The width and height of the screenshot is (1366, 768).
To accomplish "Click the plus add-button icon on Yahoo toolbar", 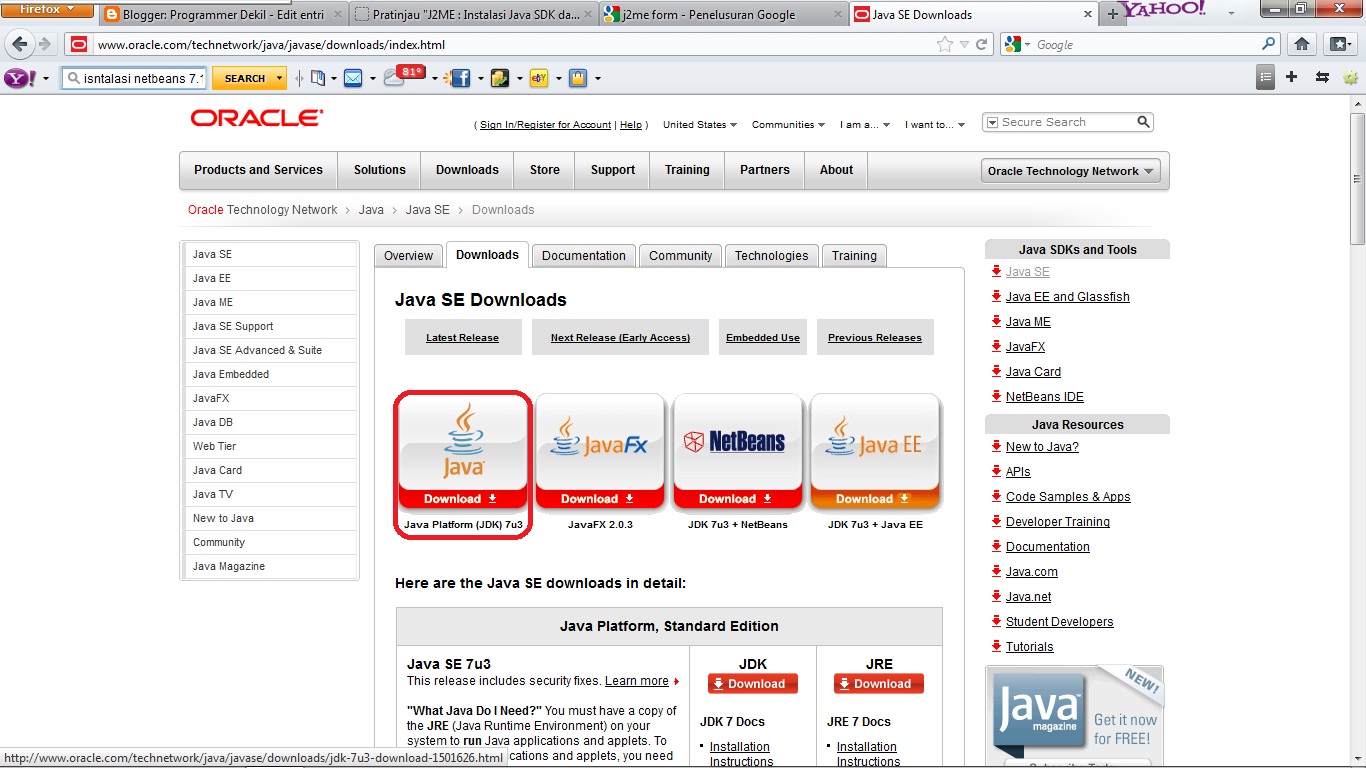I will click(1292, 77).
